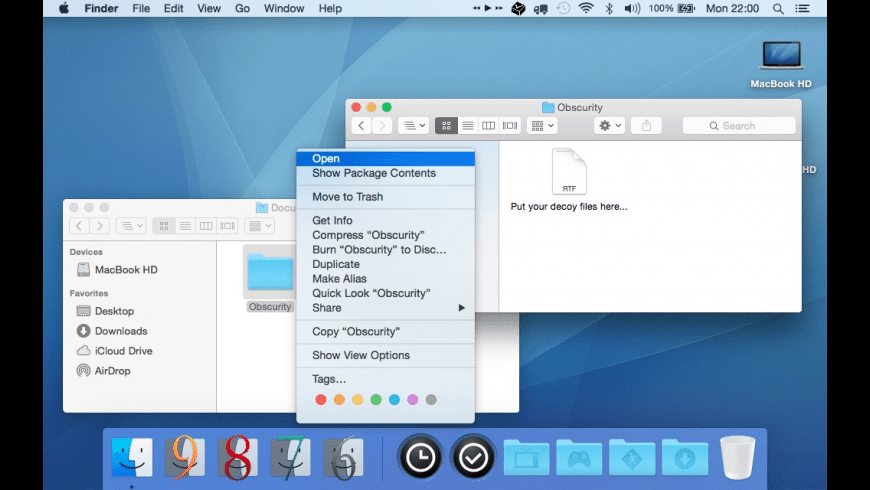Viewport: 870px width, 490px height.
Task: Switch Obscurity window to column view
Action: tap(488, 126)
